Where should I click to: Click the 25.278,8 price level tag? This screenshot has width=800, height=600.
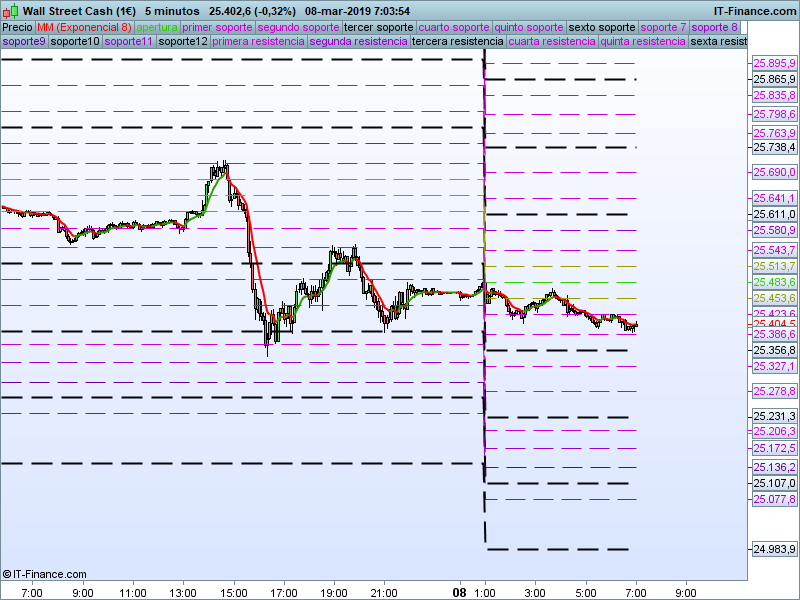click(774, 391)
